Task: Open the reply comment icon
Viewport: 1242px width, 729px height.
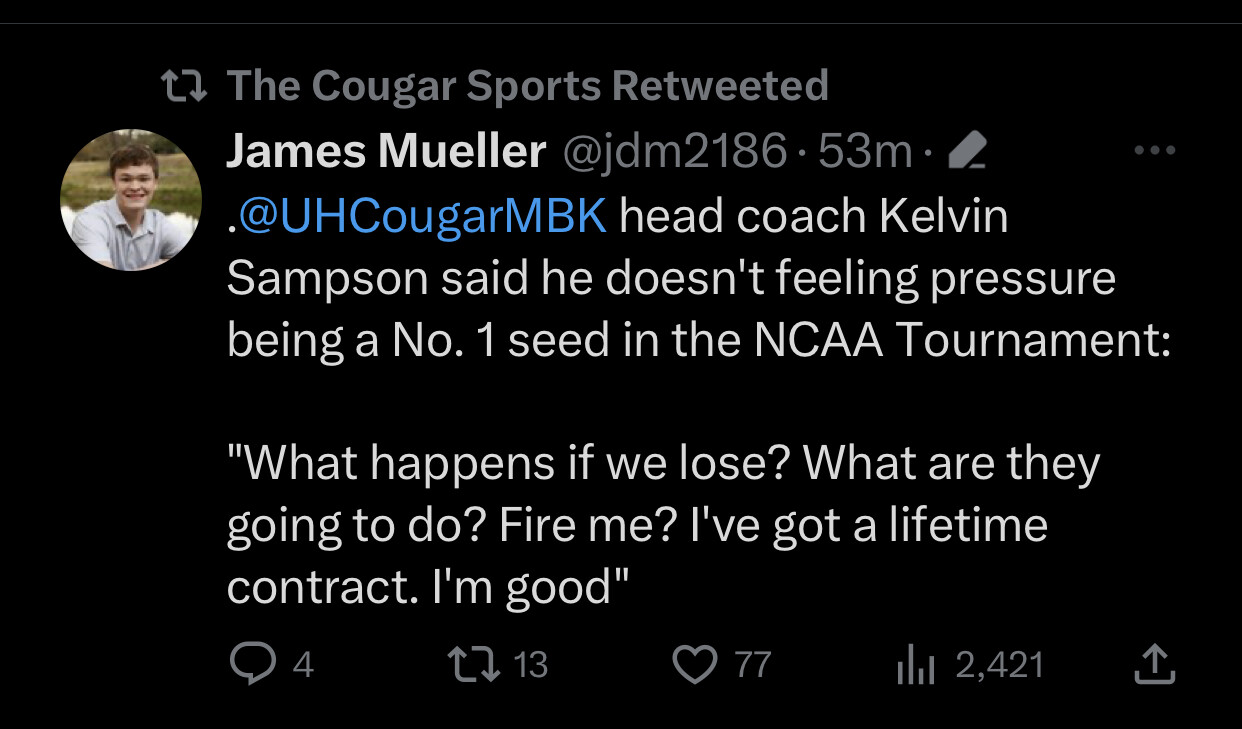Action: [x=253, y=665]
